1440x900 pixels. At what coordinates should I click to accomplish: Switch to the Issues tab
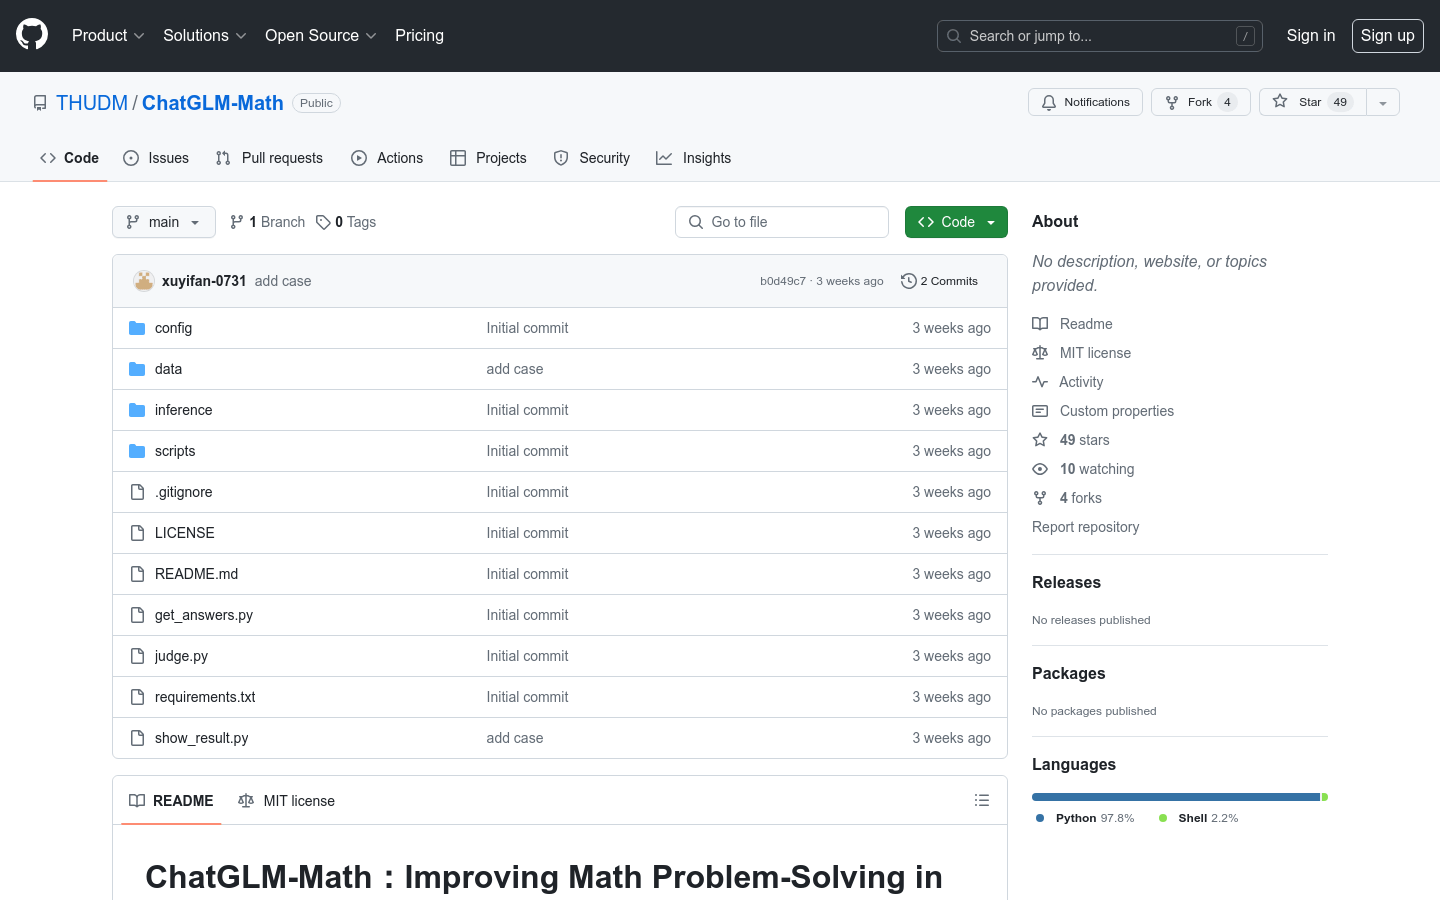(x=156, y=158)
